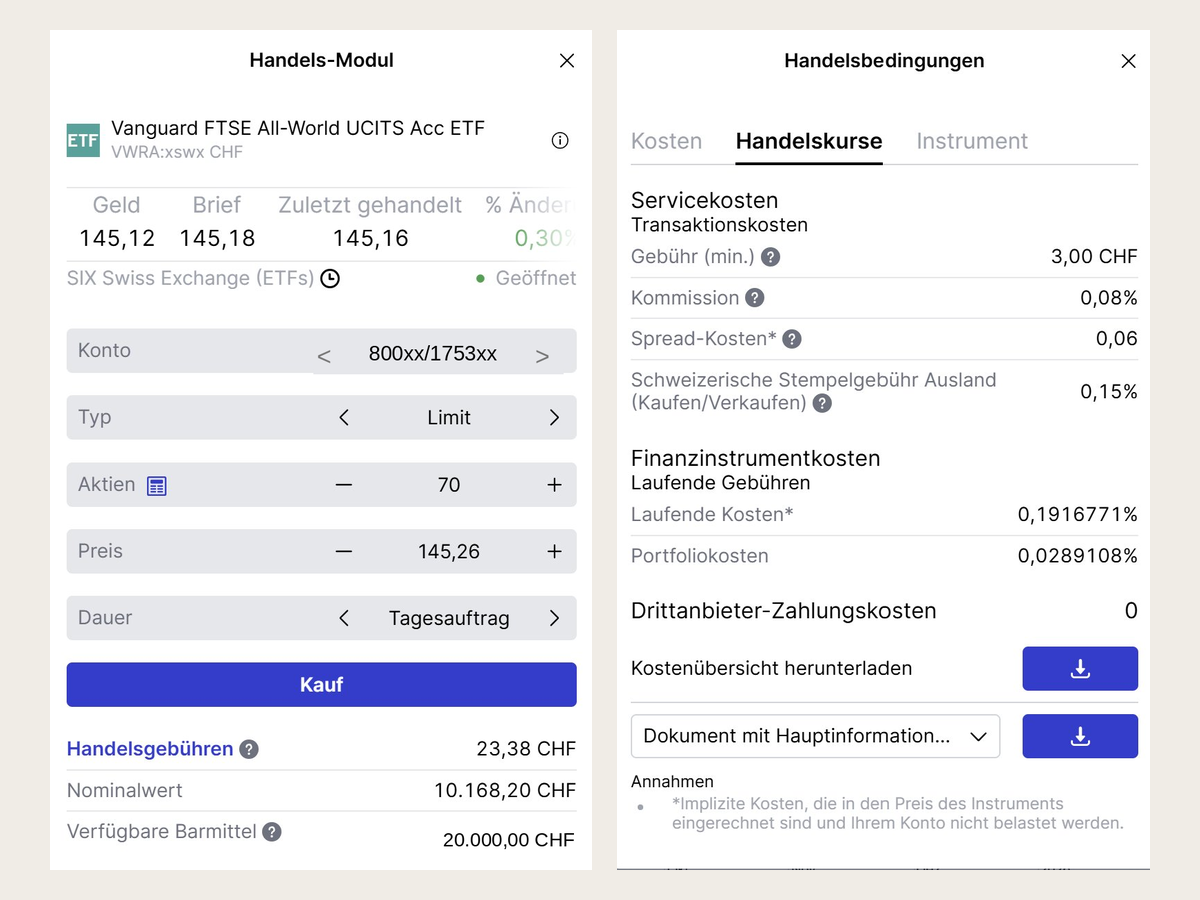This screenshot has height=900, width=1200.
Task: Click the blue Kauf button
Action: 322,685
